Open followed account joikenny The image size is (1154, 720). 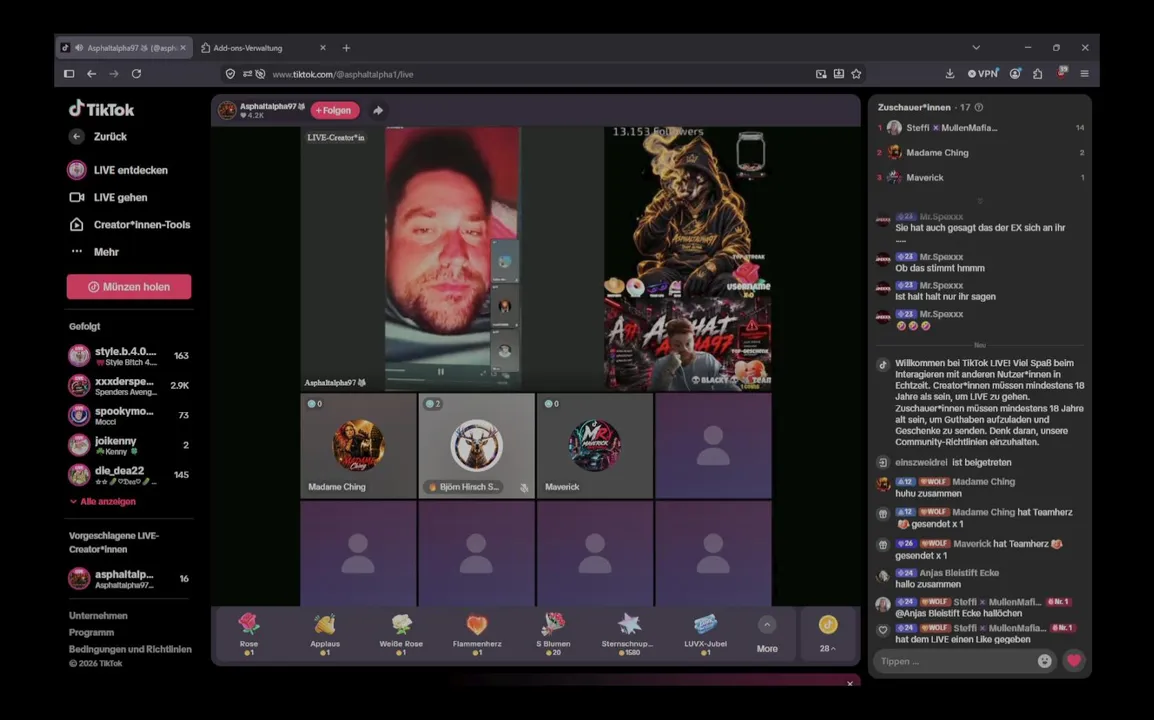(130, 445)
